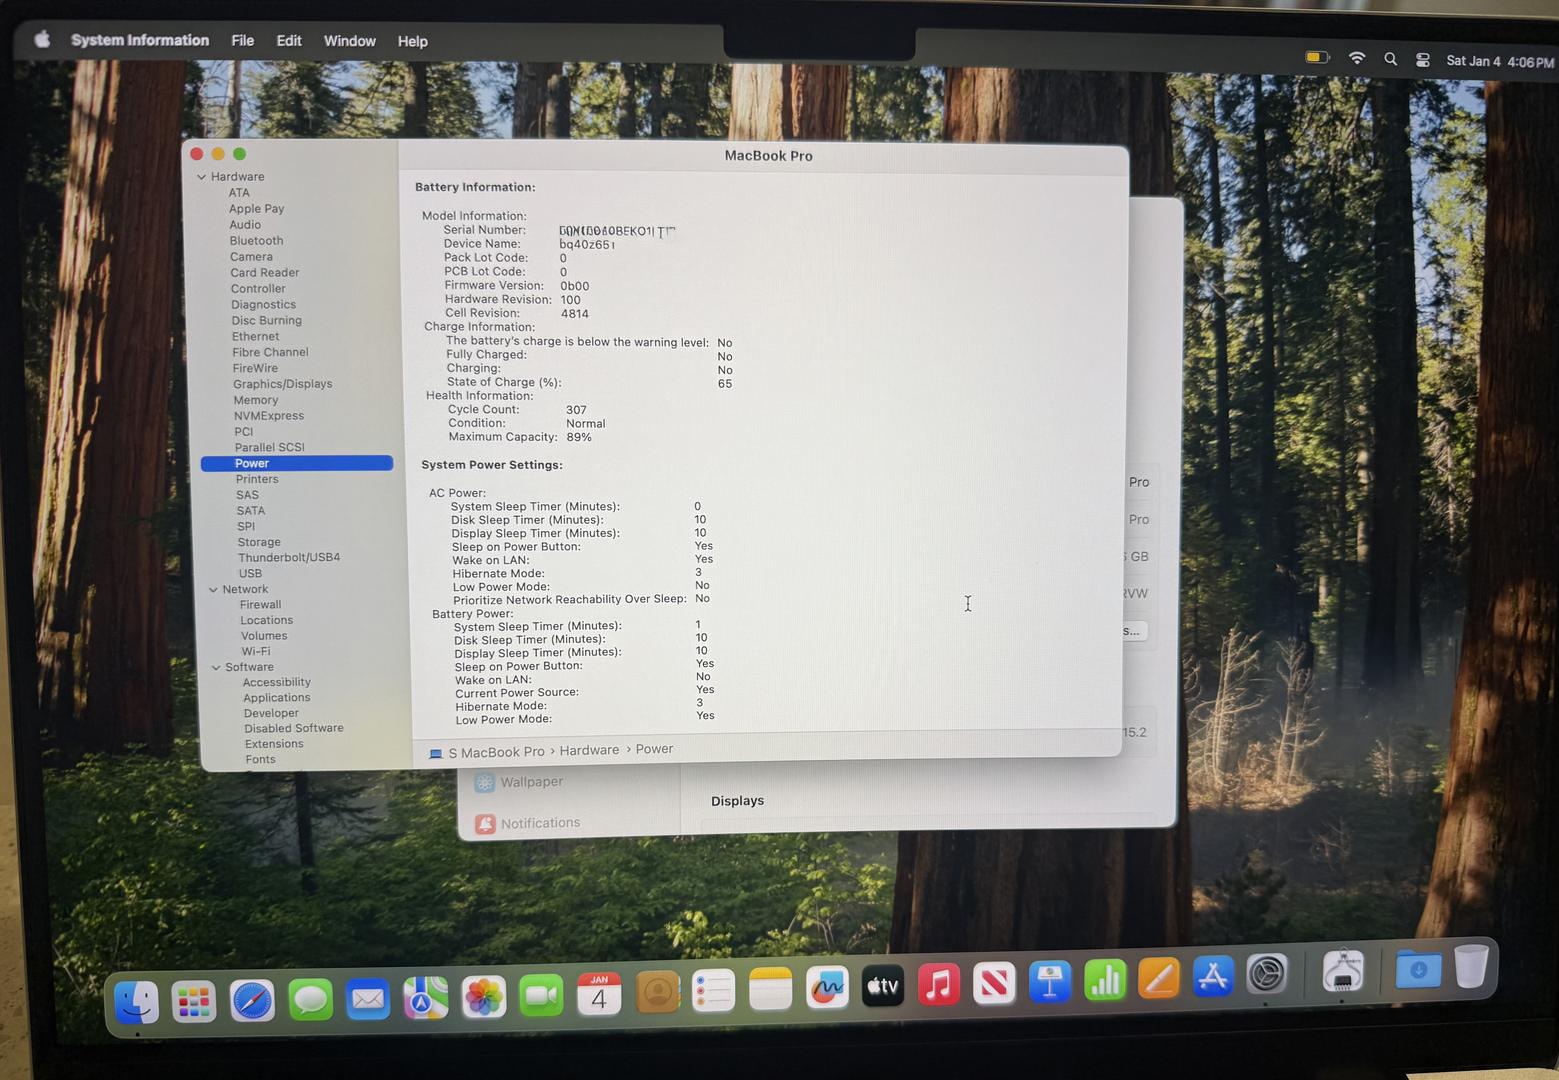Open the Music app in the Dock
Viewport: 1559px width, 1080px height.
(x=939, y=985)
